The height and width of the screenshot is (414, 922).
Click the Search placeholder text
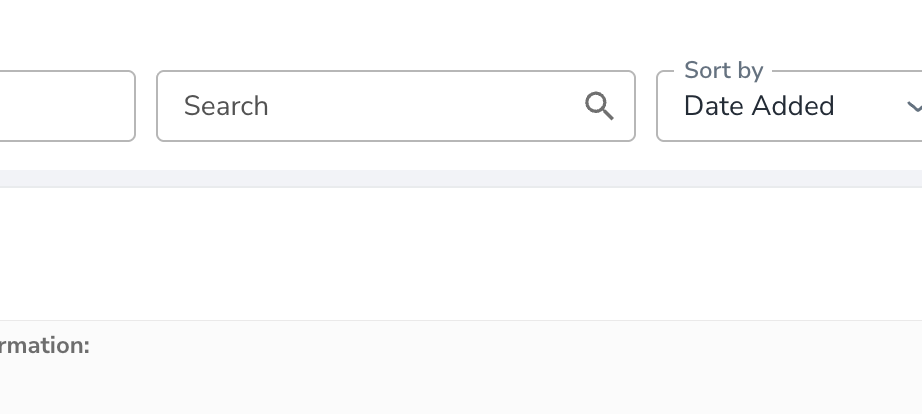pos(226,106)
